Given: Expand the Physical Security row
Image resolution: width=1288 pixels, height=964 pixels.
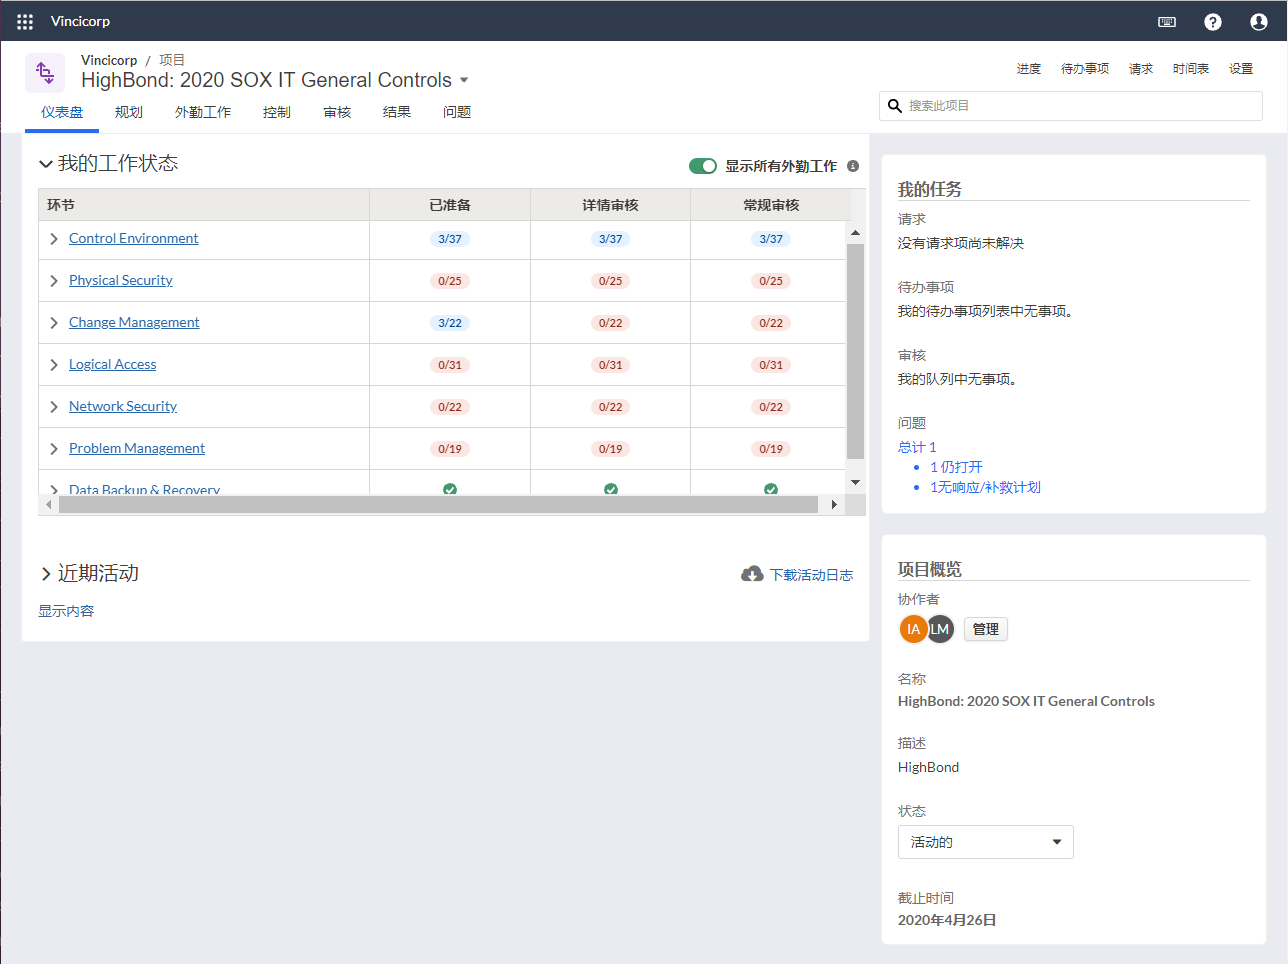Looking at the screenshot, I should pyautogui.click(x=54, y=281).
